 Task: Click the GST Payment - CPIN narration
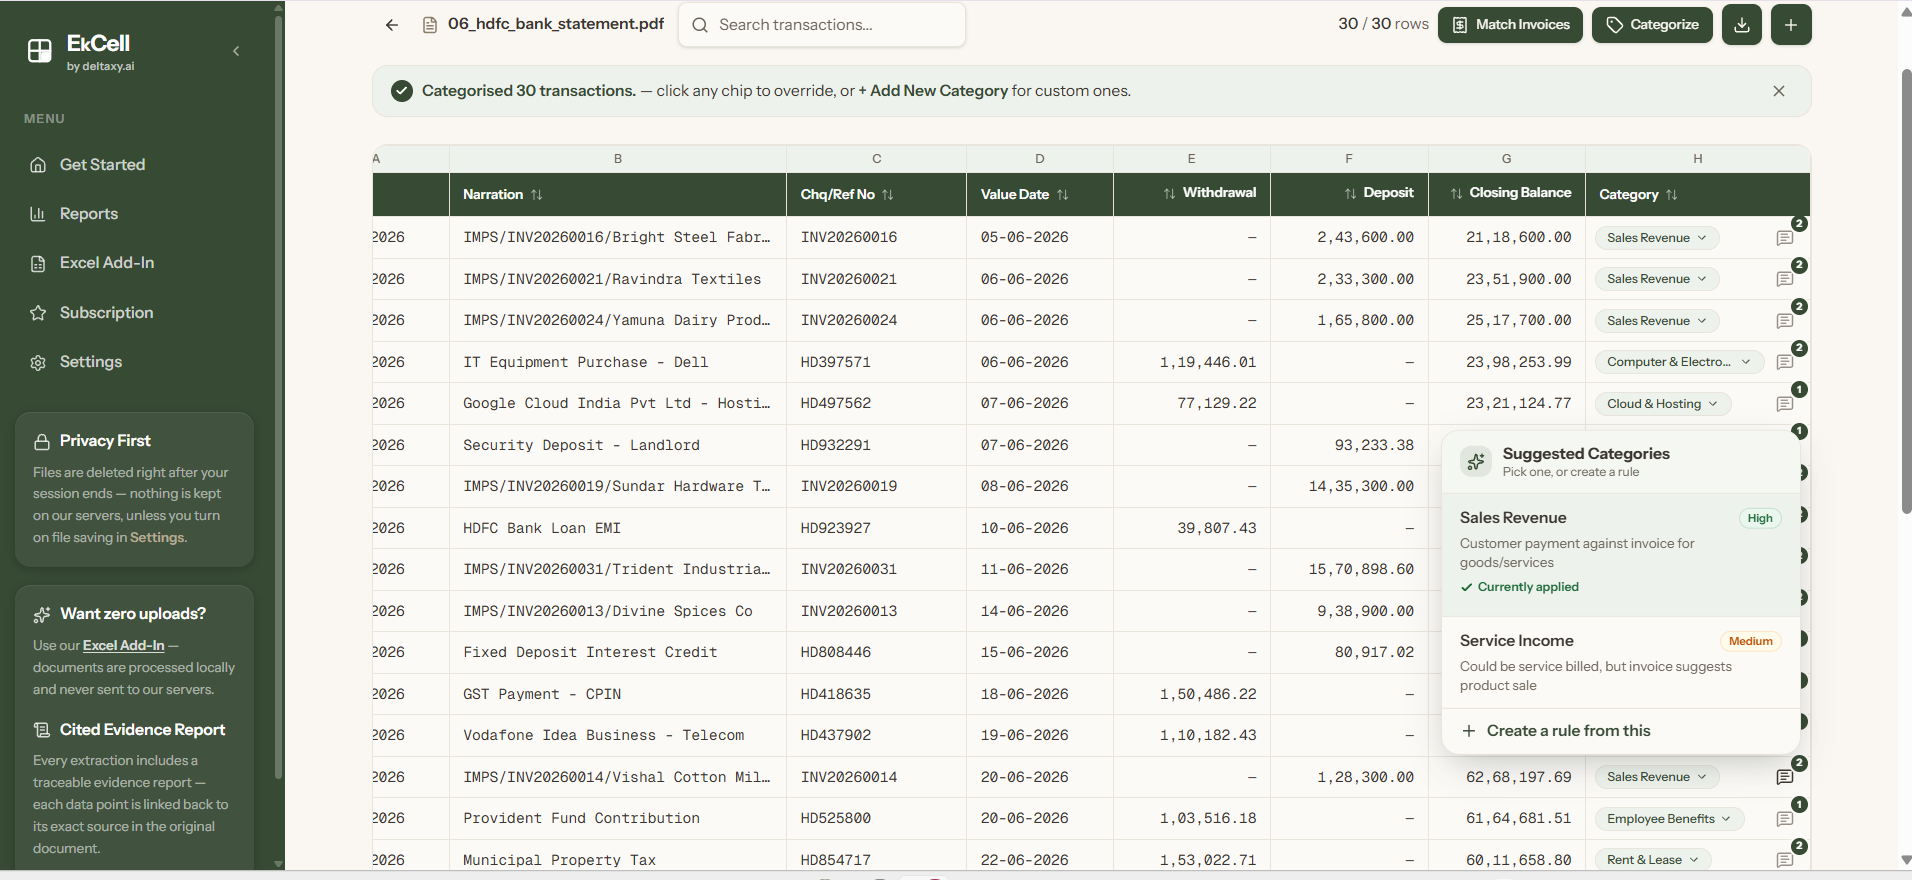(x=542, y=694)
